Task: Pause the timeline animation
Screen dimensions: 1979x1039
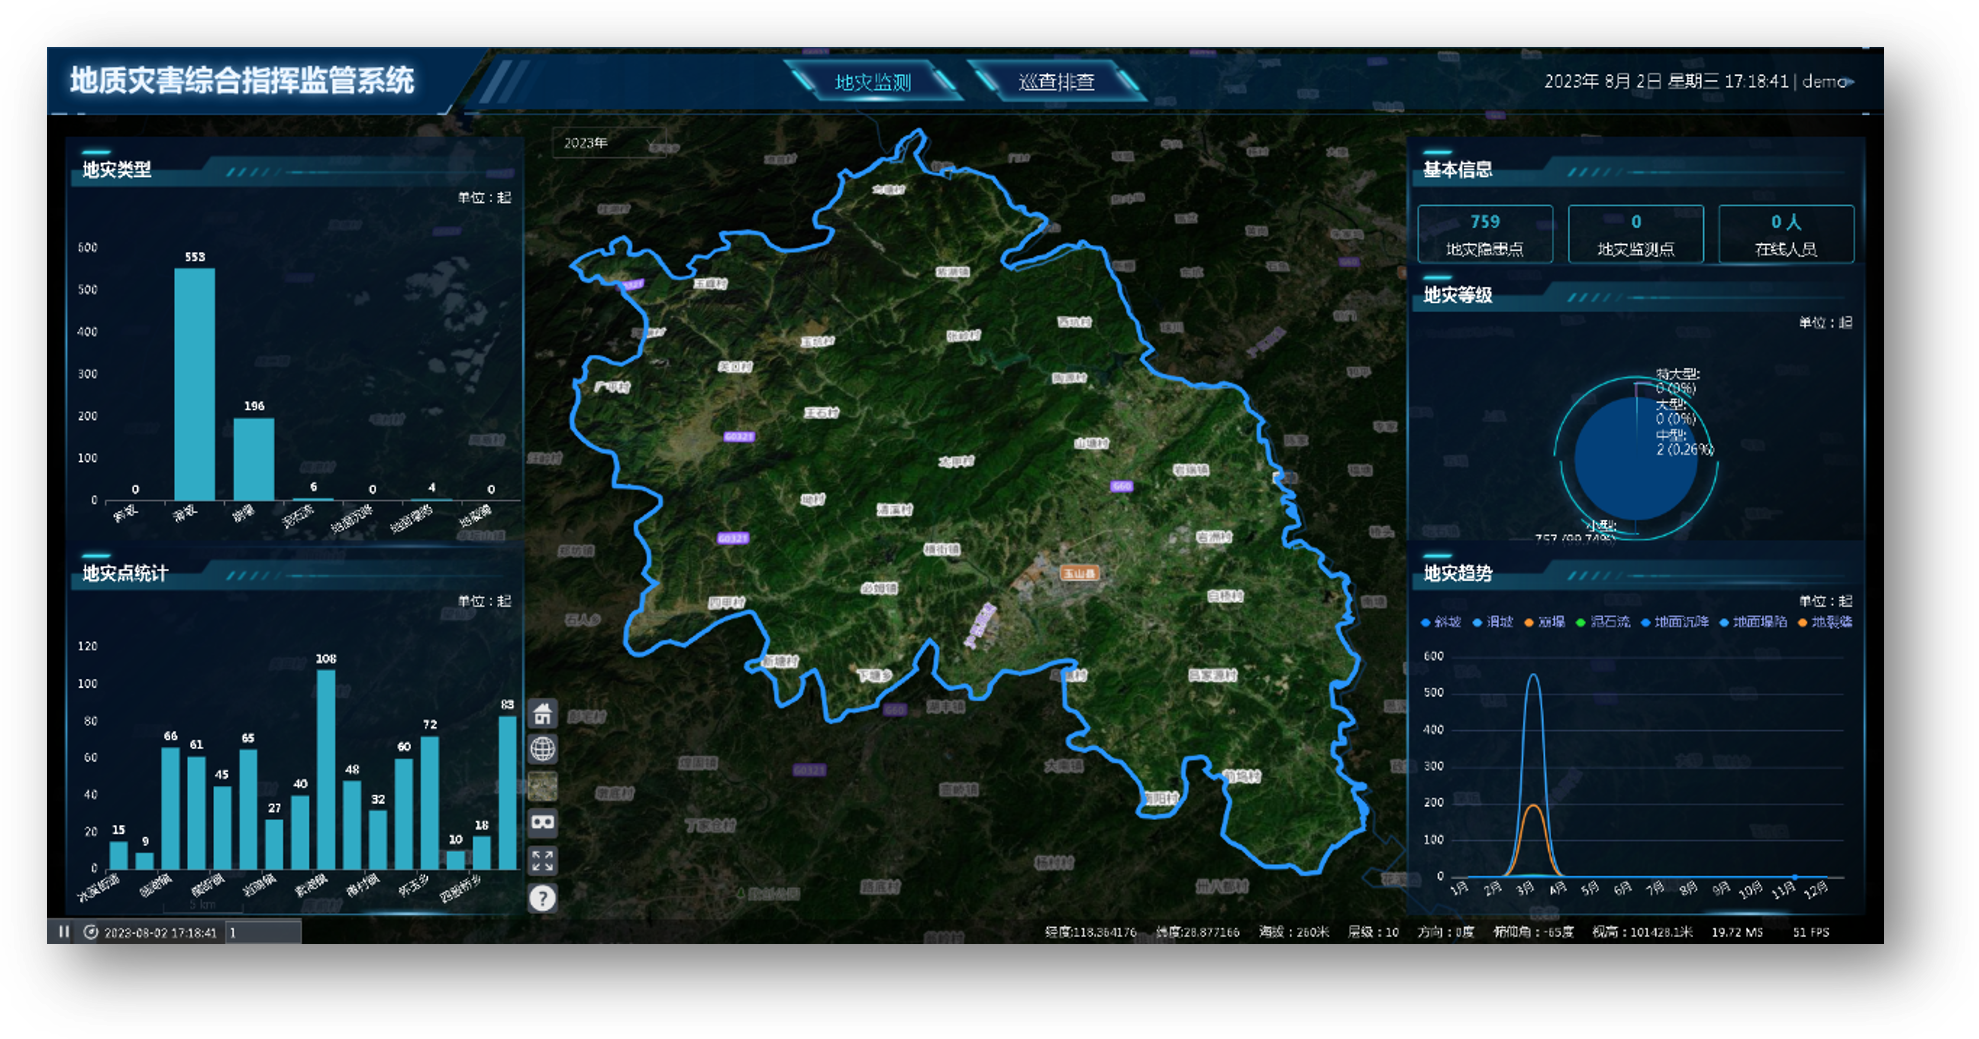Action: [64, 932]
